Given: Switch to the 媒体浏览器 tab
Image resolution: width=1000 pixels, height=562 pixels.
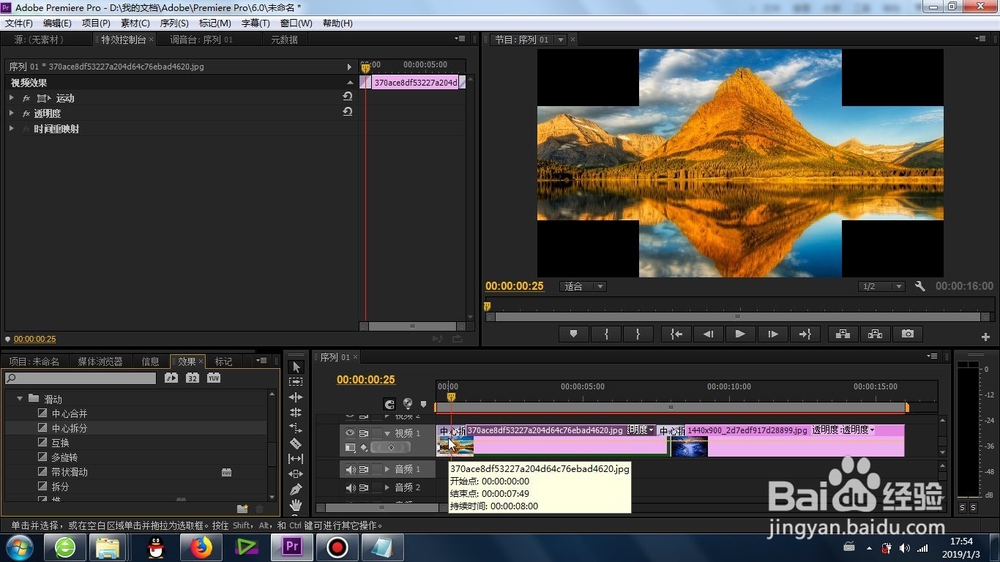Looking at the screenshot, I should (100, 361).
